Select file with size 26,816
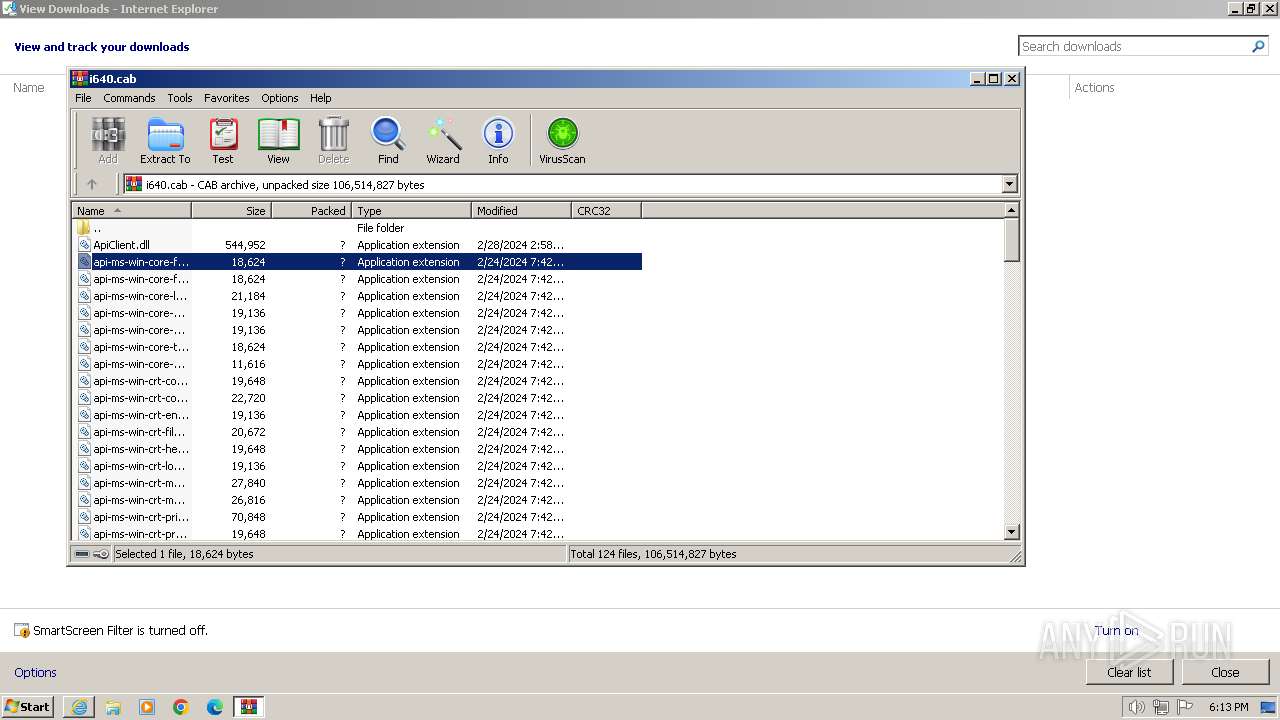Screen dimensions: 1280x720 [x=357, y=500]
